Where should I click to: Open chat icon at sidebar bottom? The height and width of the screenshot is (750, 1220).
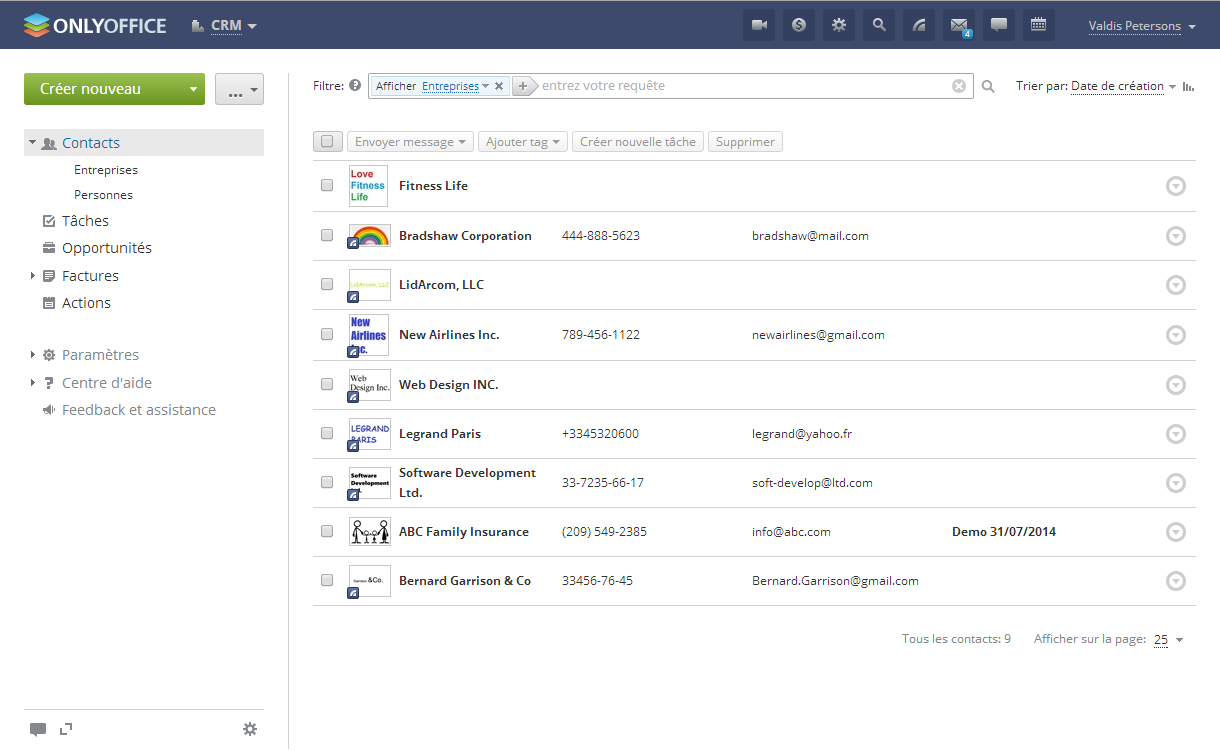(x=37, y=729)
